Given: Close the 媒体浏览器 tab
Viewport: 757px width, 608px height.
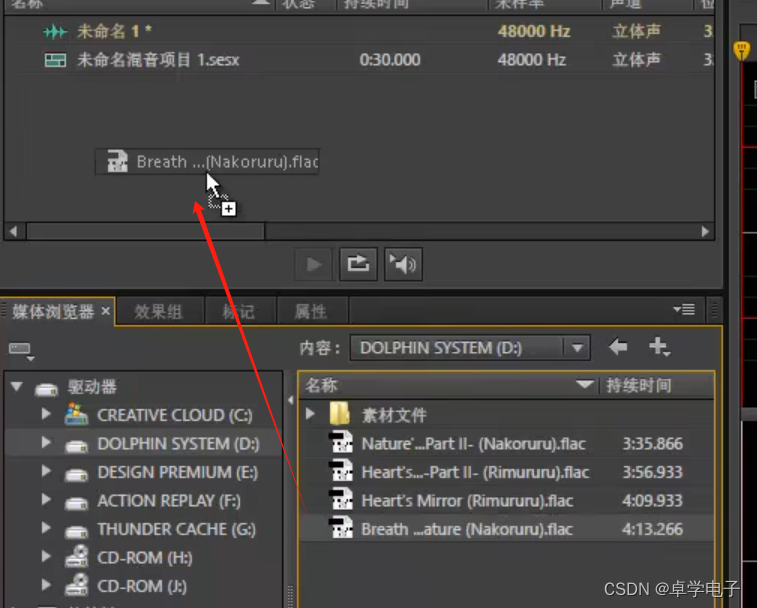Looking at the screenshot, I should tap(106, 311).
